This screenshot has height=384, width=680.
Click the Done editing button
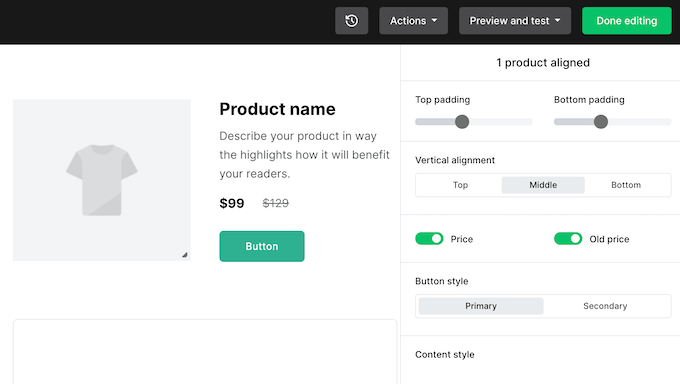[x=627, y=21]
